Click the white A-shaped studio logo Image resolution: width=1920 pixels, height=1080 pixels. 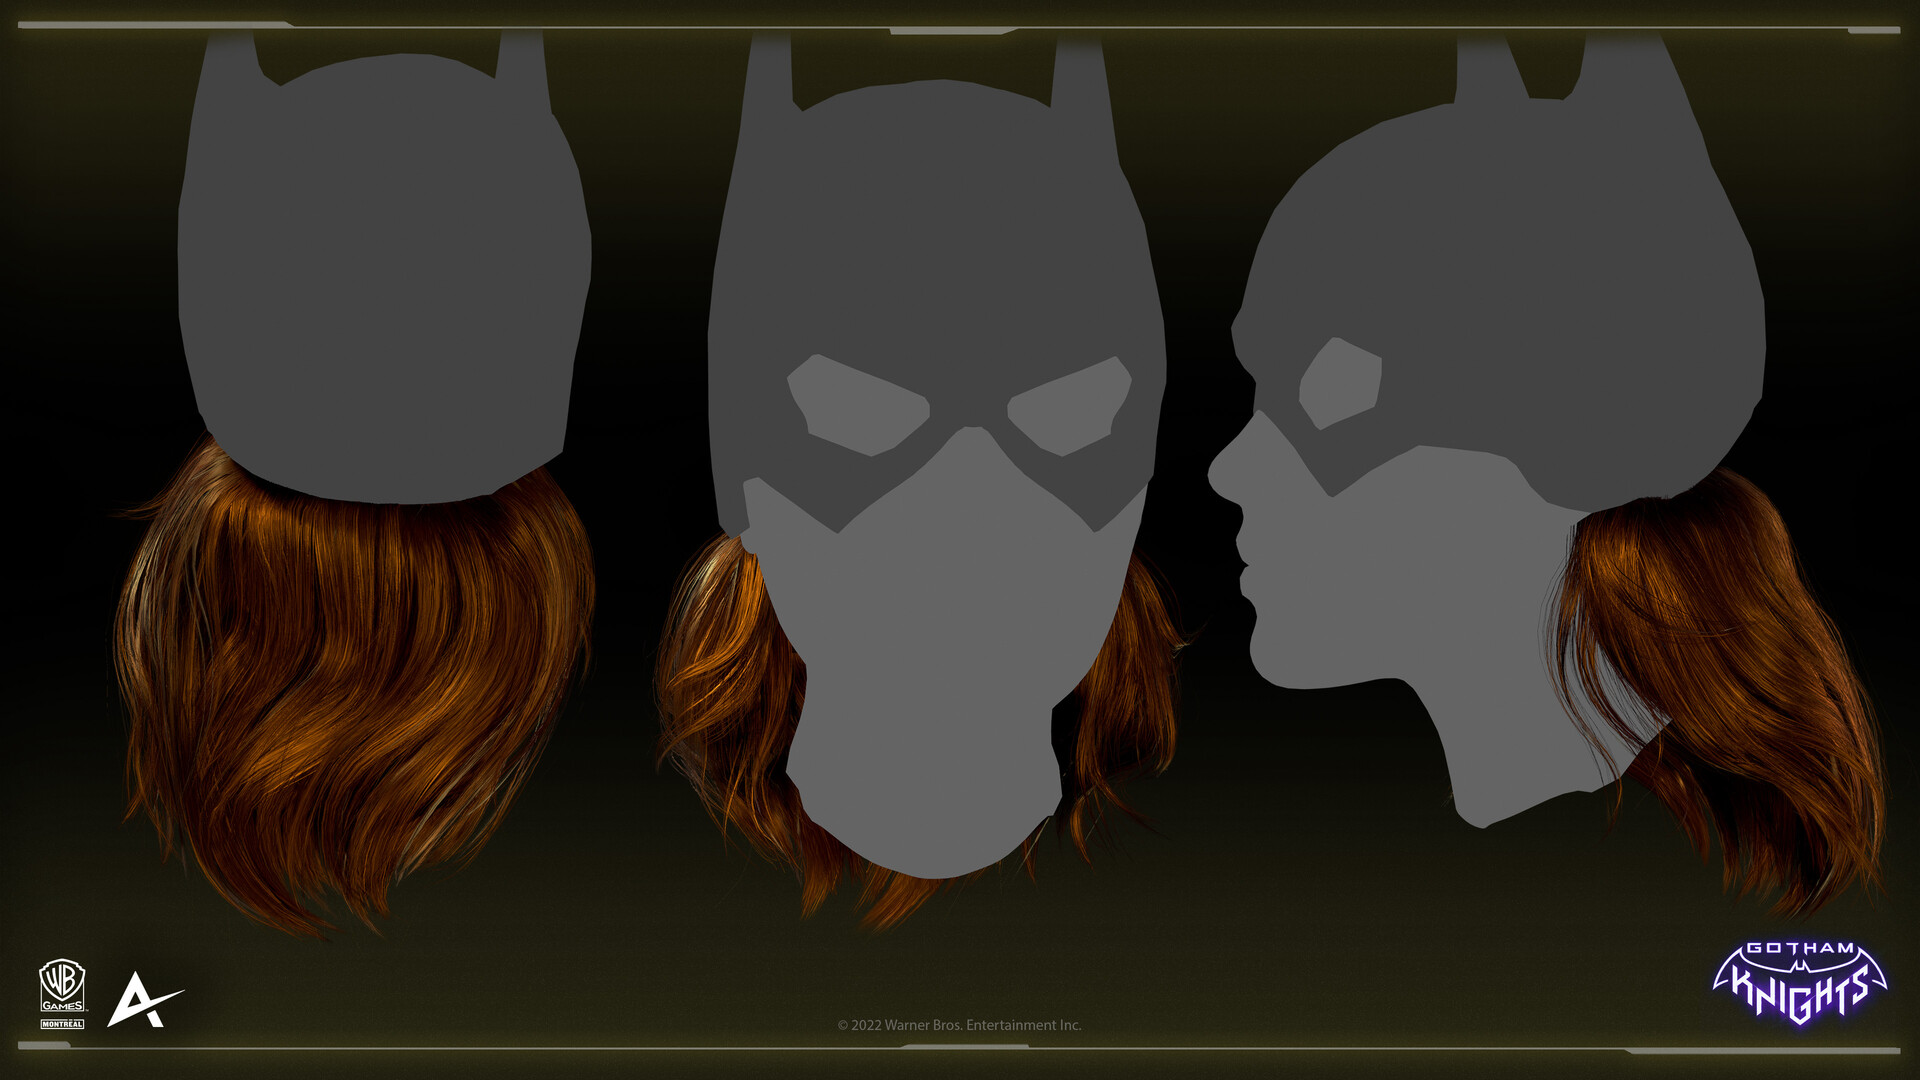point(145,999)
